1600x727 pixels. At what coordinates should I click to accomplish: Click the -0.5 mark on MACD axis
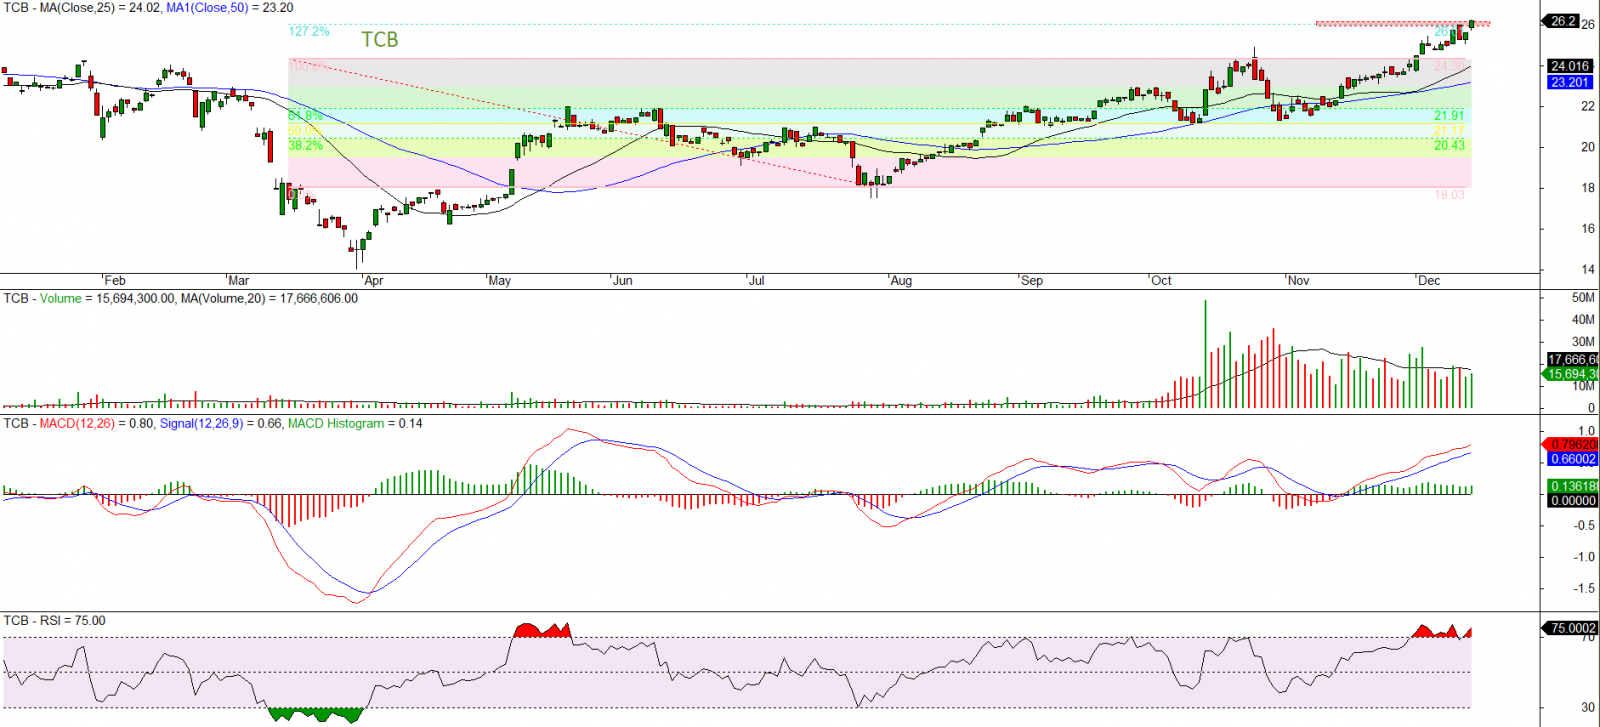tap(1584, 526)
